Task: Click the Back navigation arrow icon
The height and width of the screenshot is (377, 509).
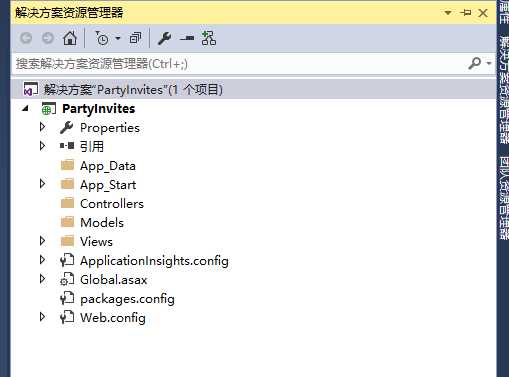Action: click(x=26, y=38)
